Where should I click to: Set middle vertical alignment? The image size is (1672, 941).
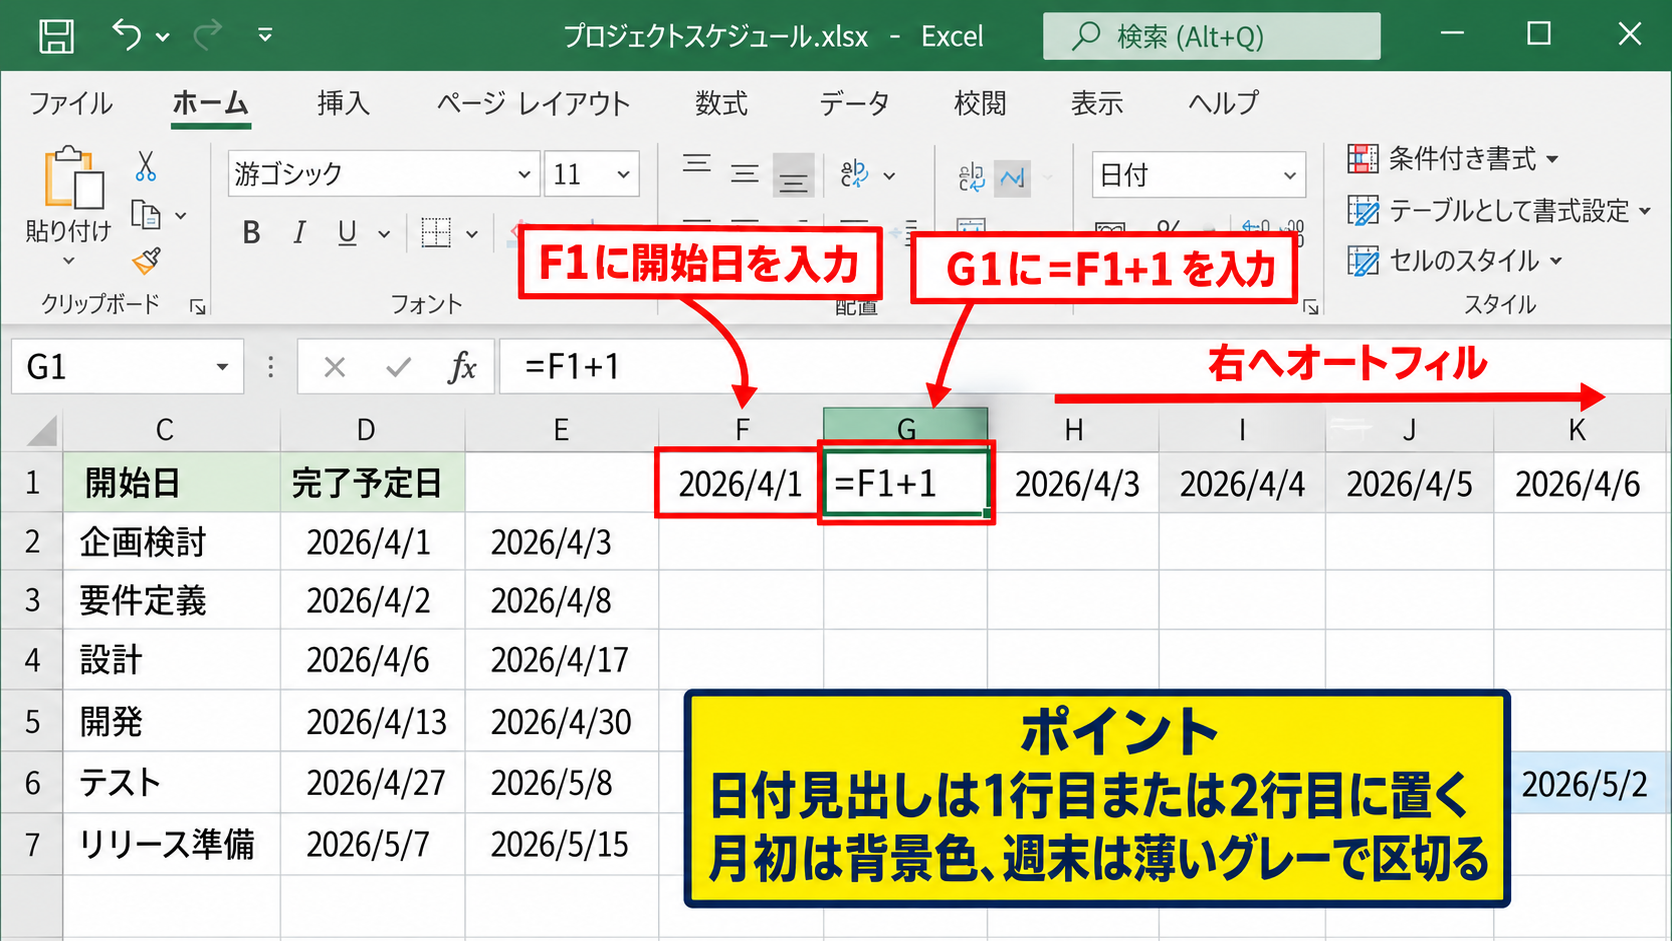point(744,175)
